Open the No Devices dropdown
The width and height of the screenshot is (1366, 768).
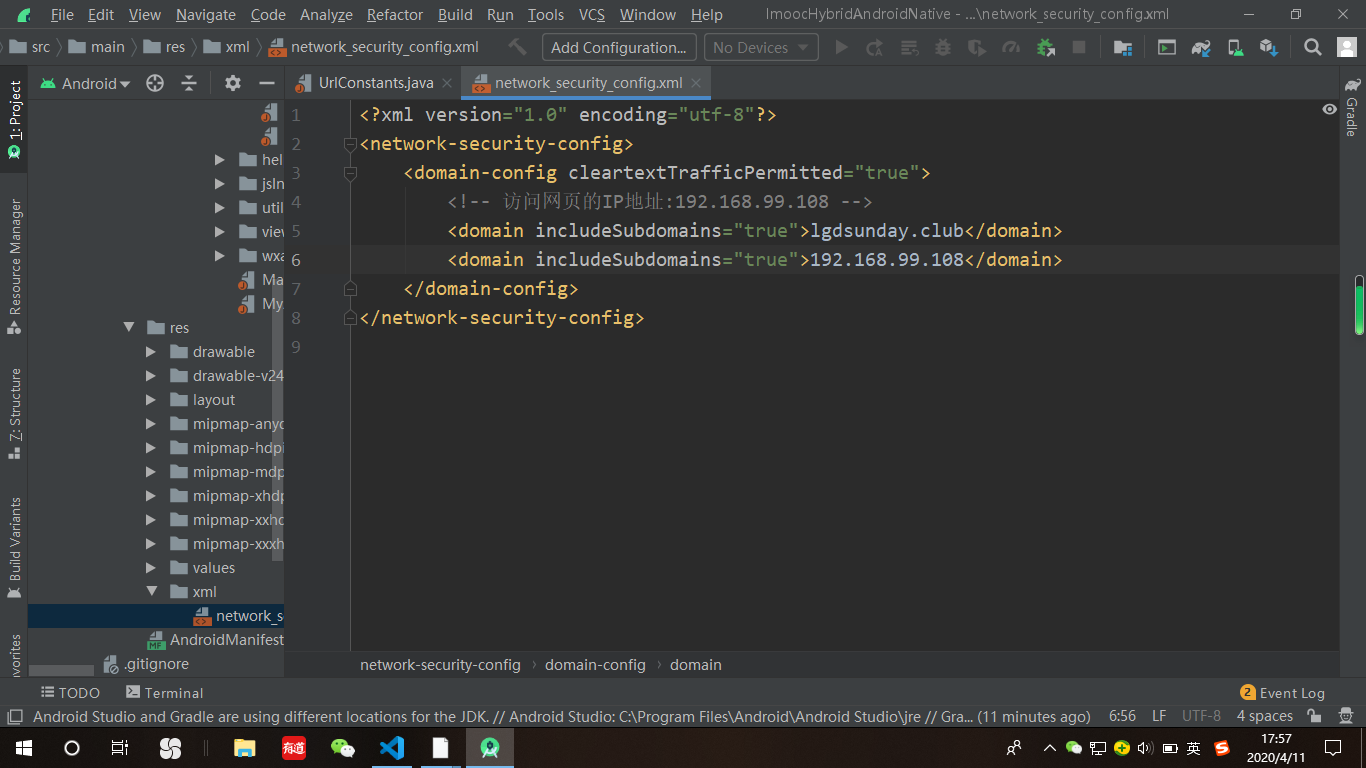coord(761,47)
